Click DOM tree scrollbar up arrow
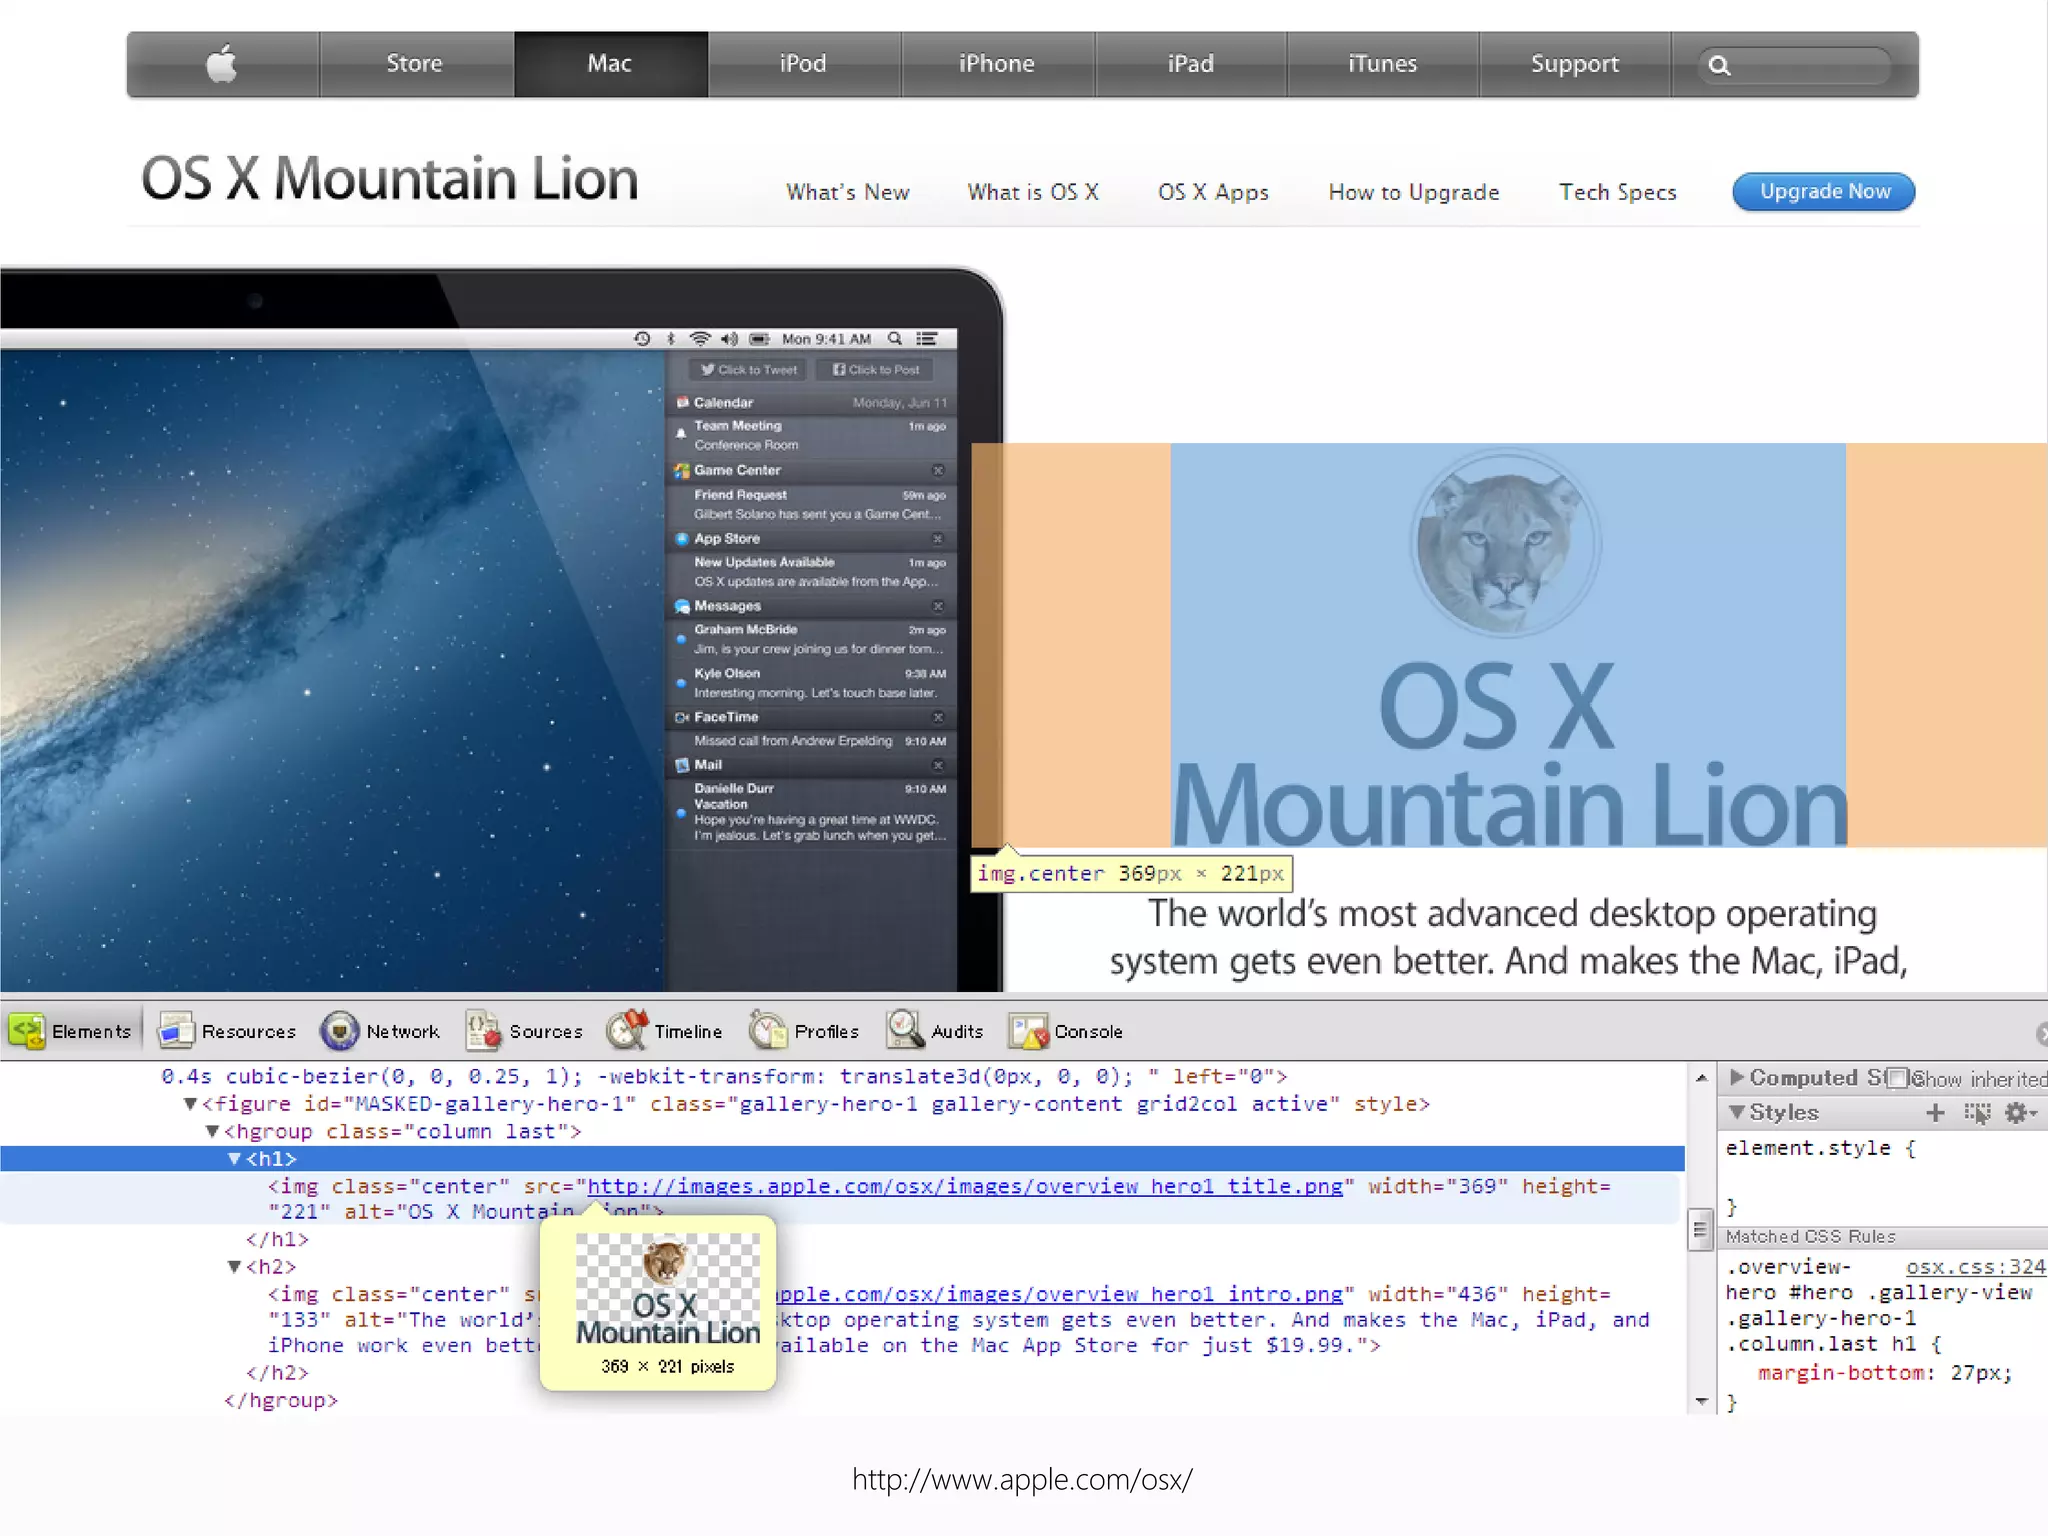This screenshot has height=1536, width=2048. coord(1701,1078)
